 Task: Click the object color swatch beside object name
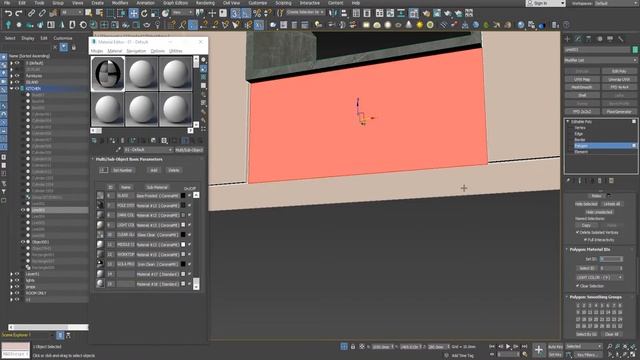coord(635,50)
